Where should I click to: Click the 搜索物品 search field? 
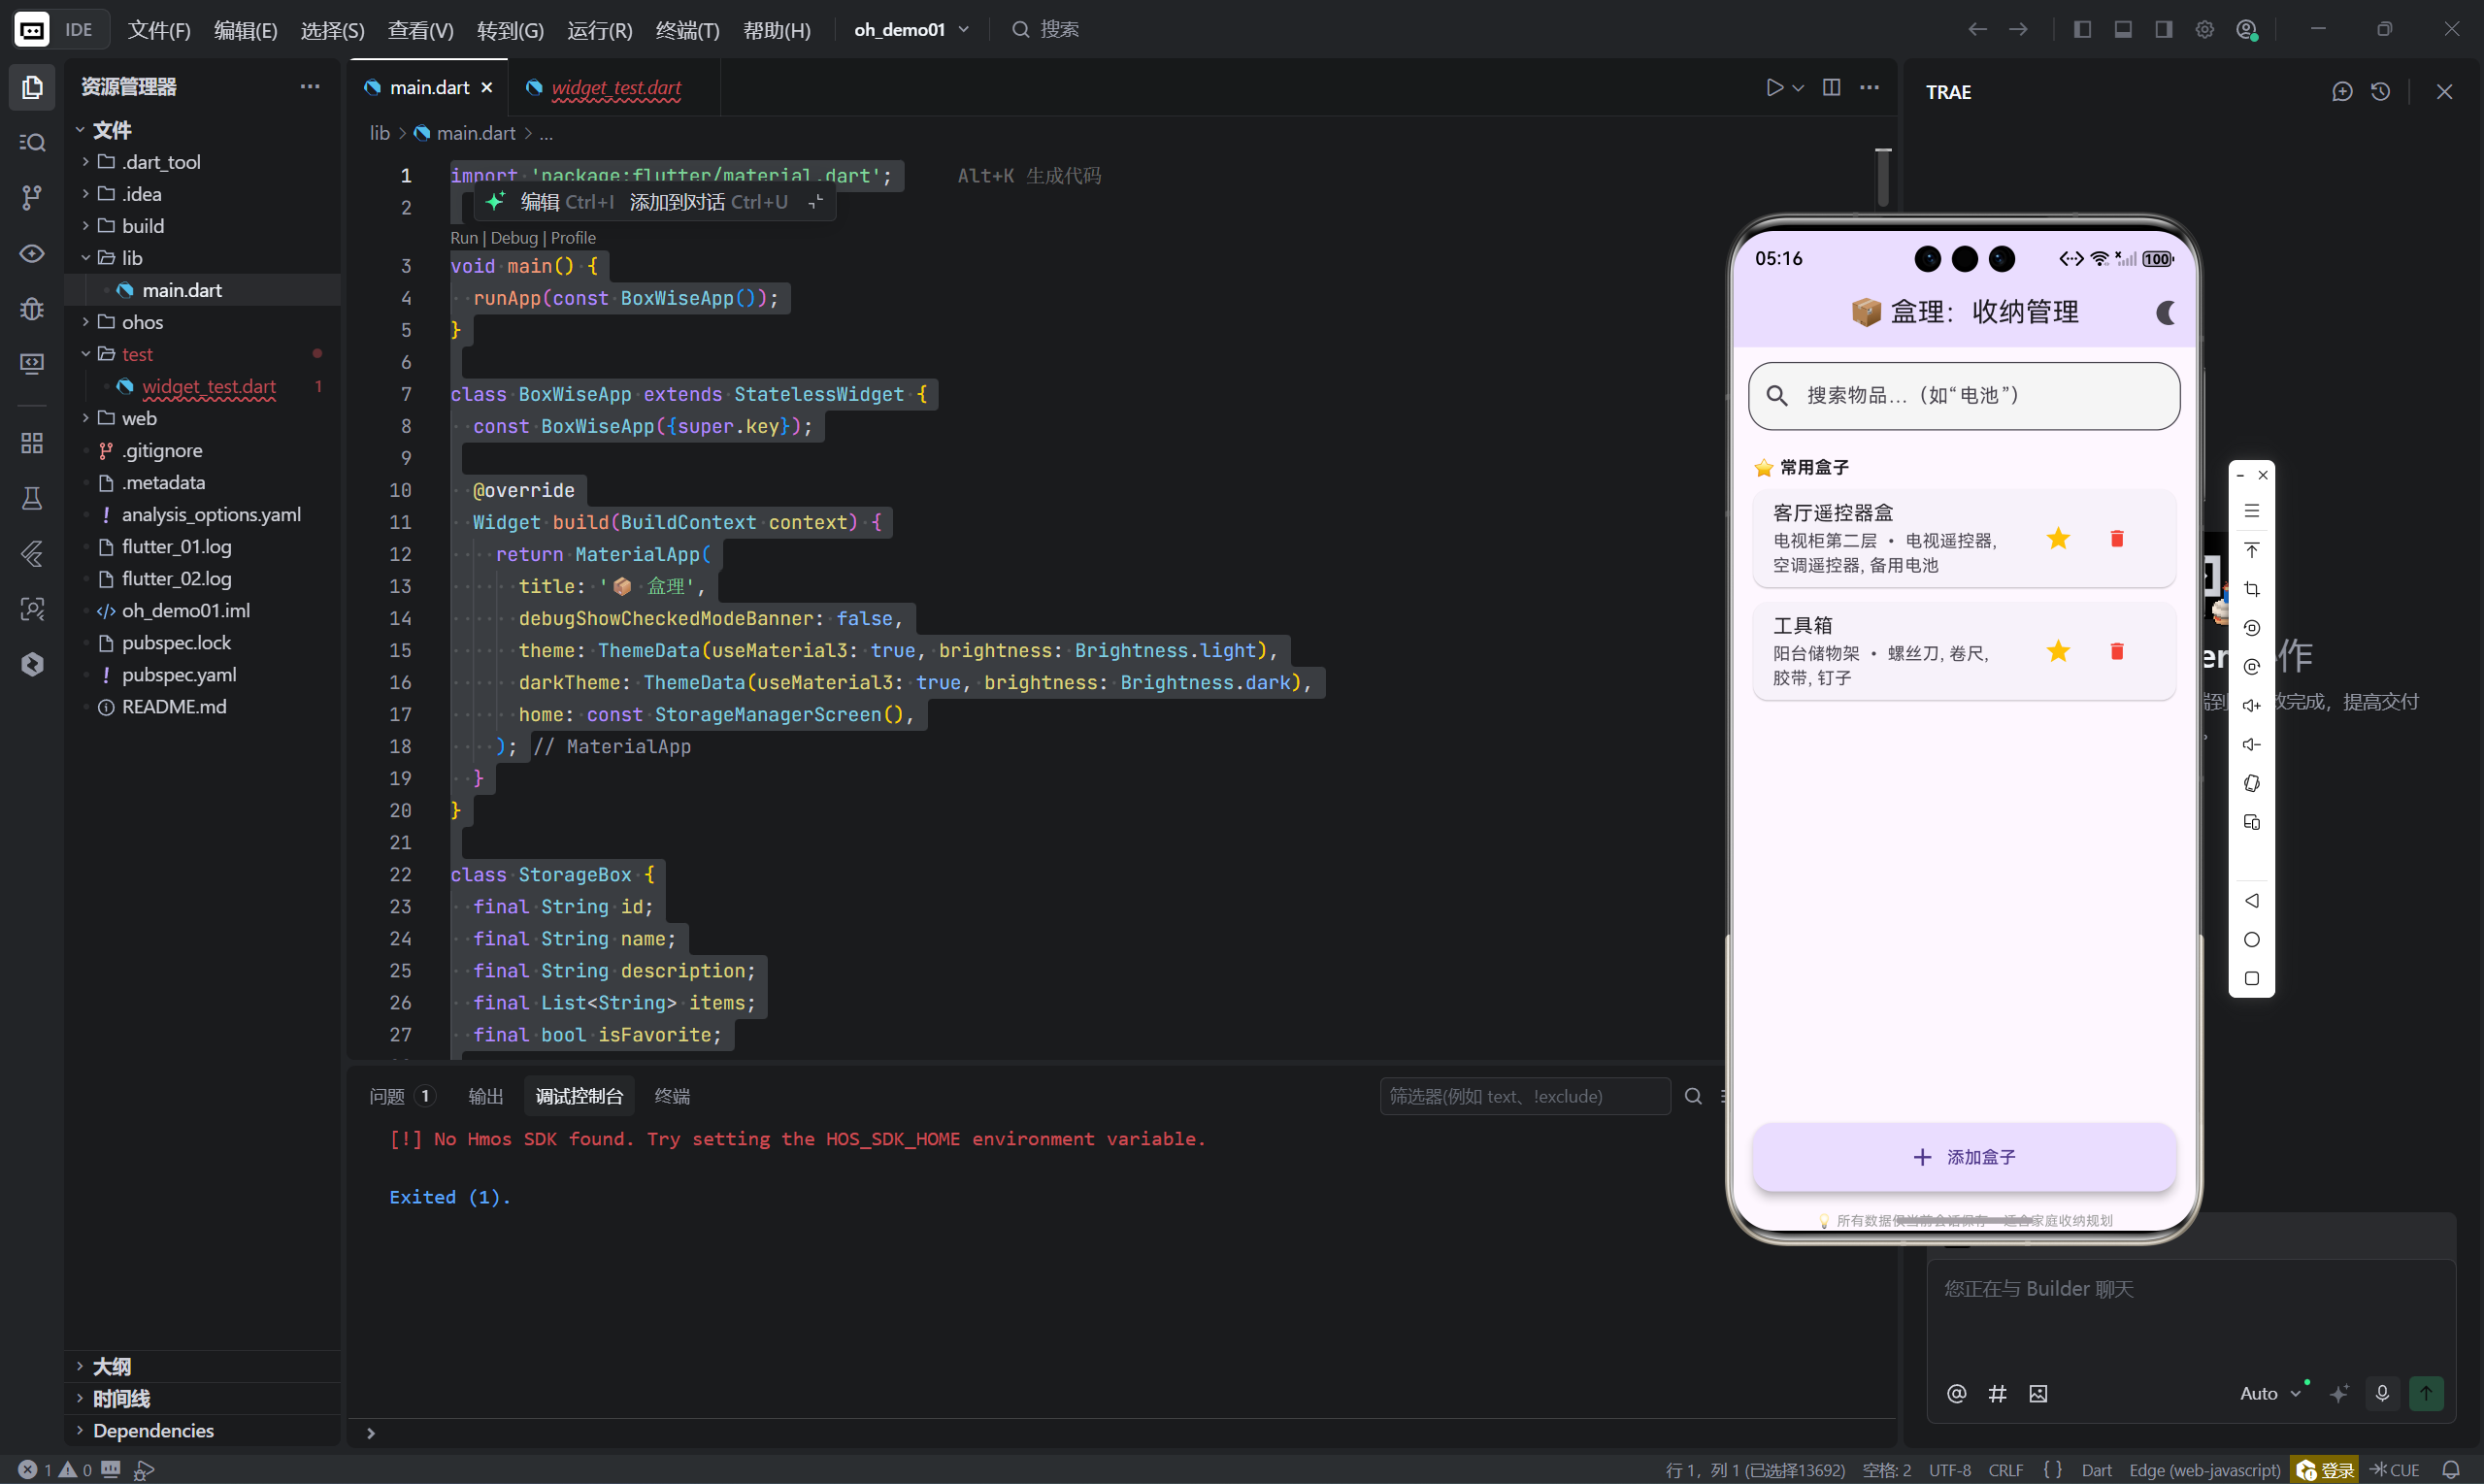coord(1963,396)
